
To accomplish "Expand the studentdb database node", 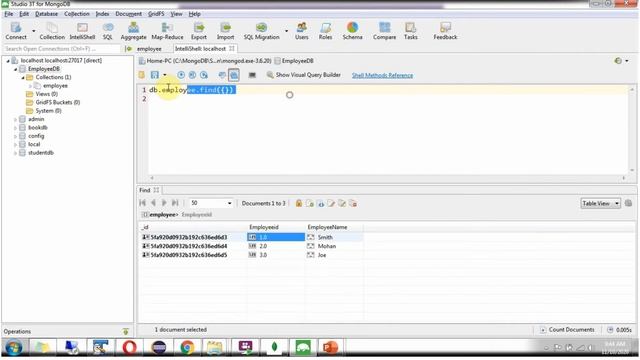I will click(x=16, y=153).
